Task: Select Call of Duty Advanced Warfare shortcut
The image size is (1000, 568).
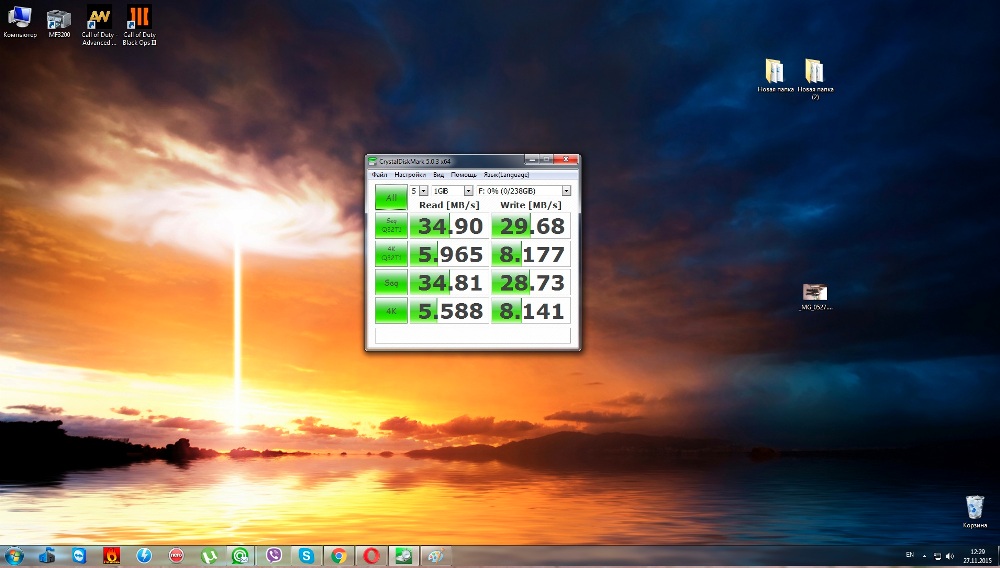Action: pyautogui.click(x=99, y=25)
